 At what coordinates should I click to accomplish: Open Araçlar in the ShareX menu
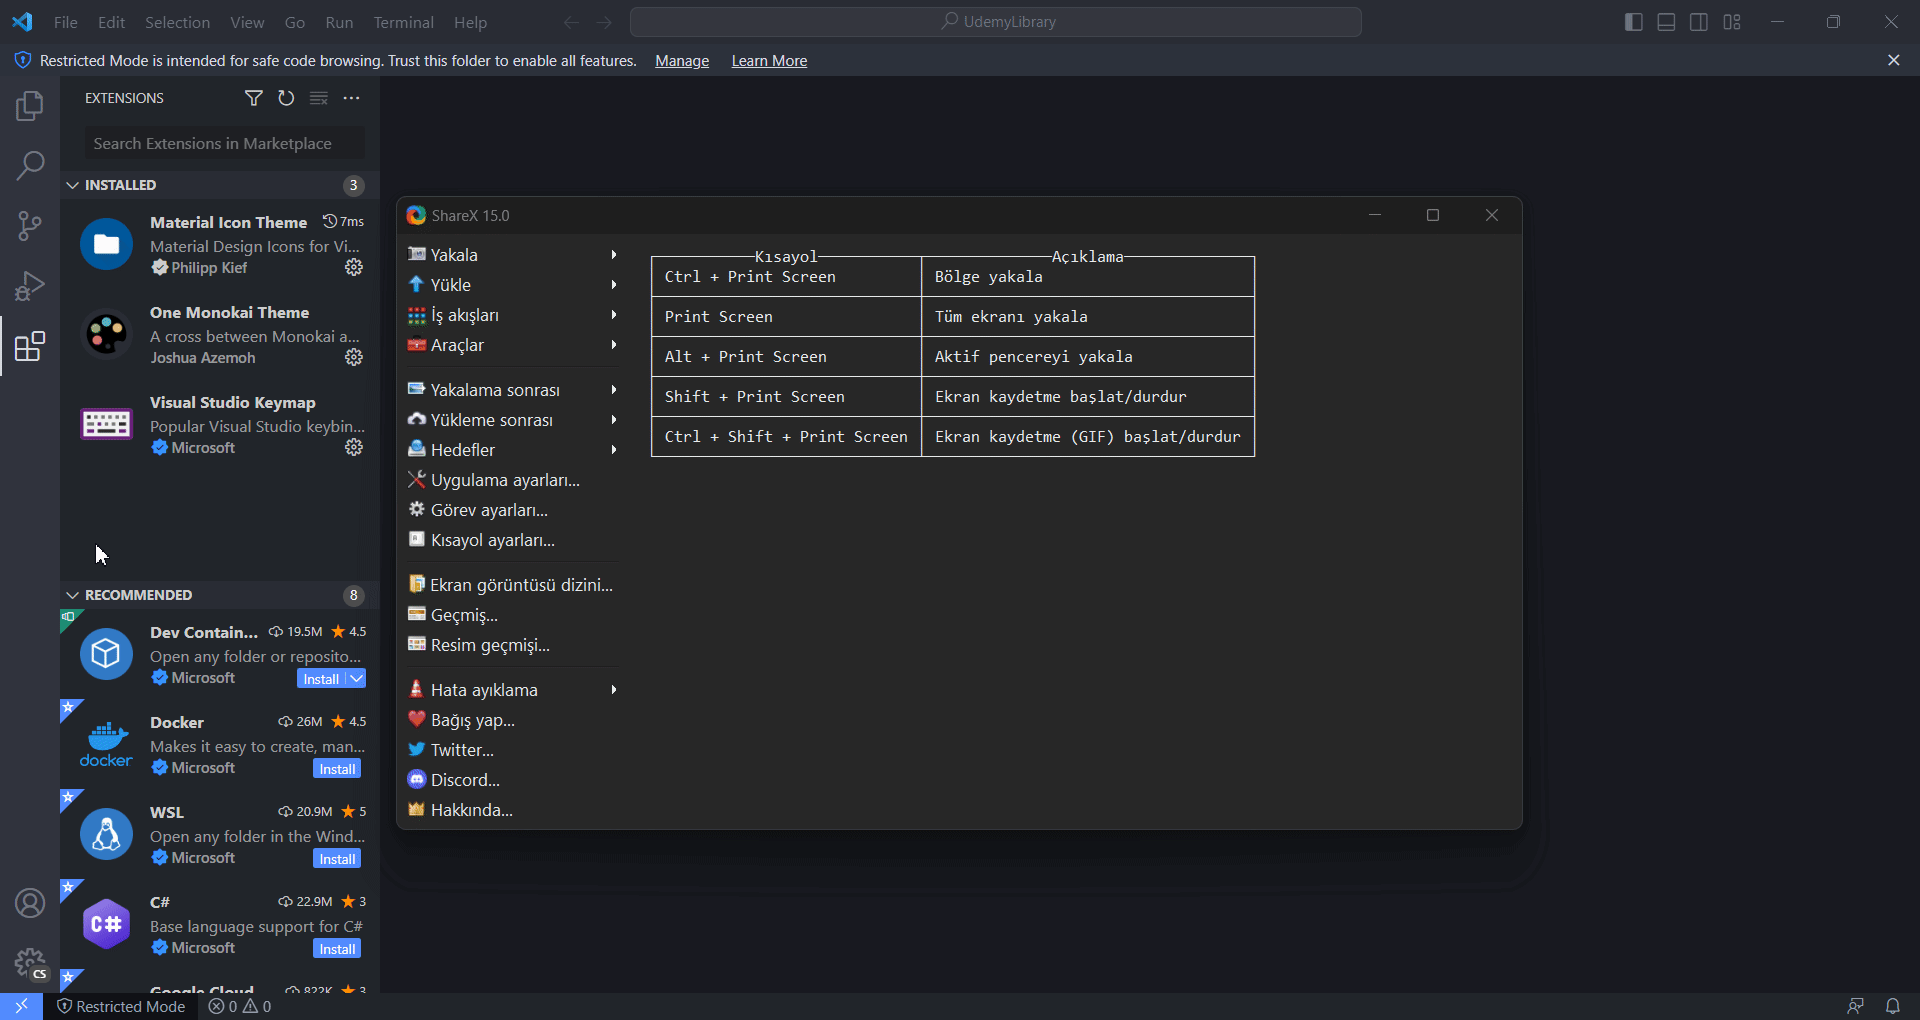click(457, 345)
